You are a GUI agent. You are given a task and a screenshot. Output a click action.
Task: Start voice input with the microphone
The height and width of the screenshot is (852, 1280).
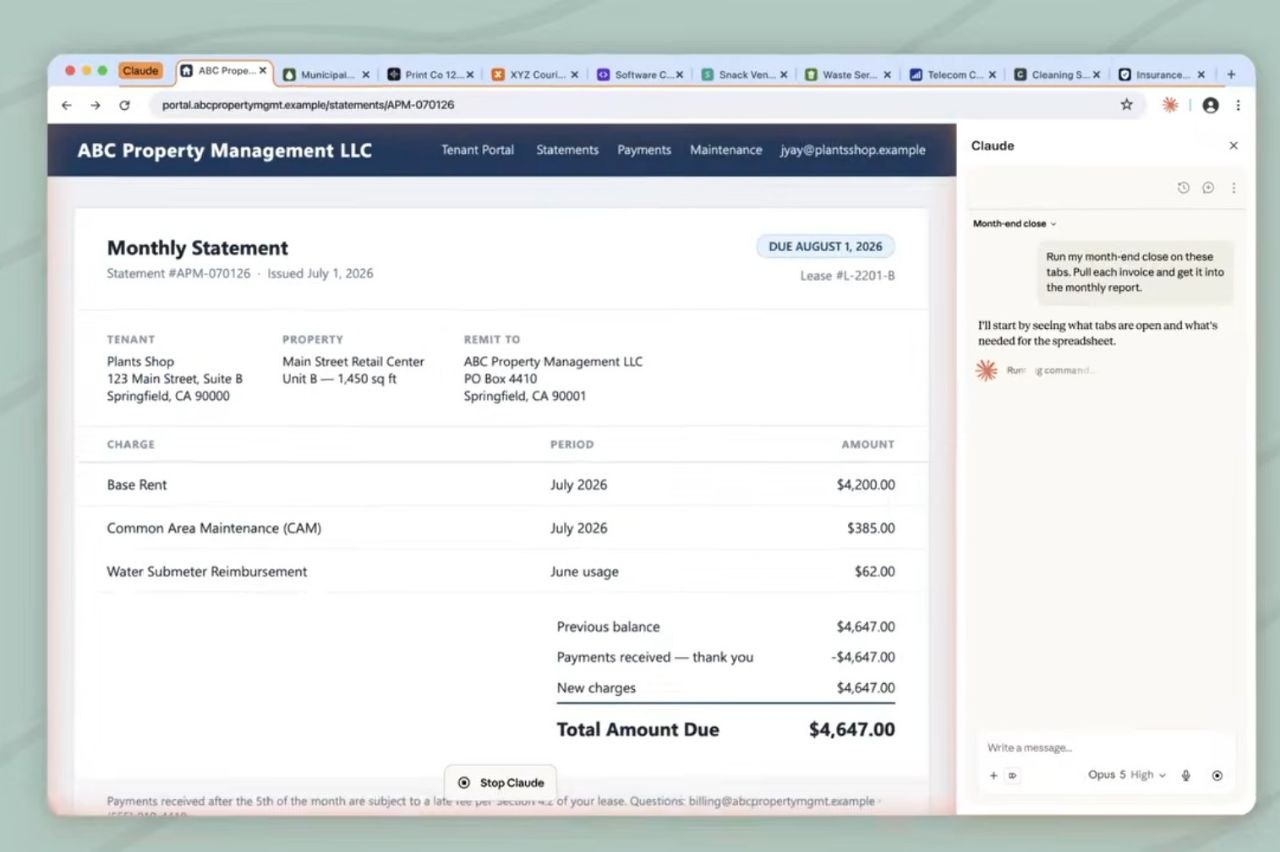(x=1186, y=775)
